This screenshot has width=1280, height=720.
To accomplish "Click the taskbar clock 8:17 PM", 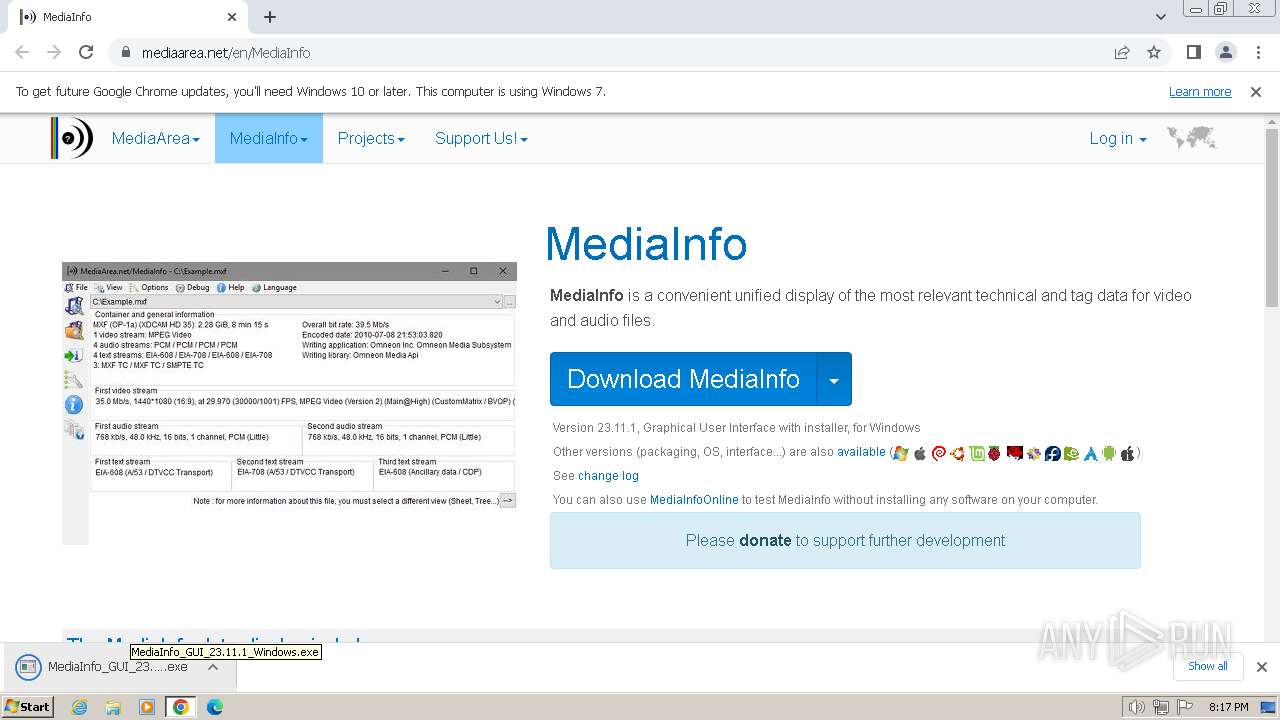I will [x=1228, y=707].
